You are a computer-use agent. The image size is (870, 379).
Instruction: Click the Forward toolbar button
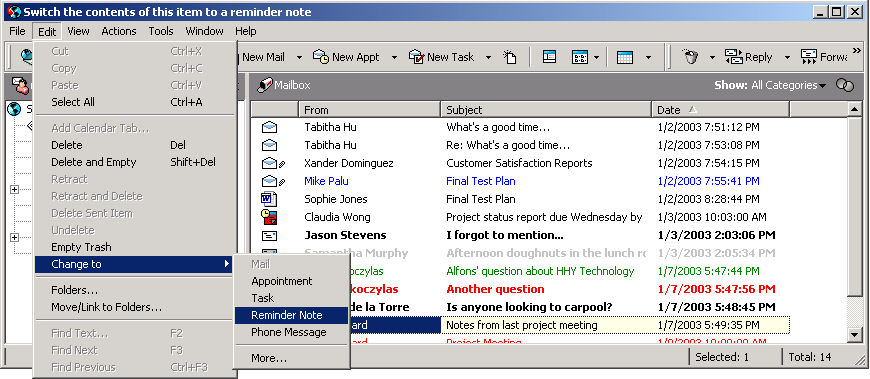(825, 57)
